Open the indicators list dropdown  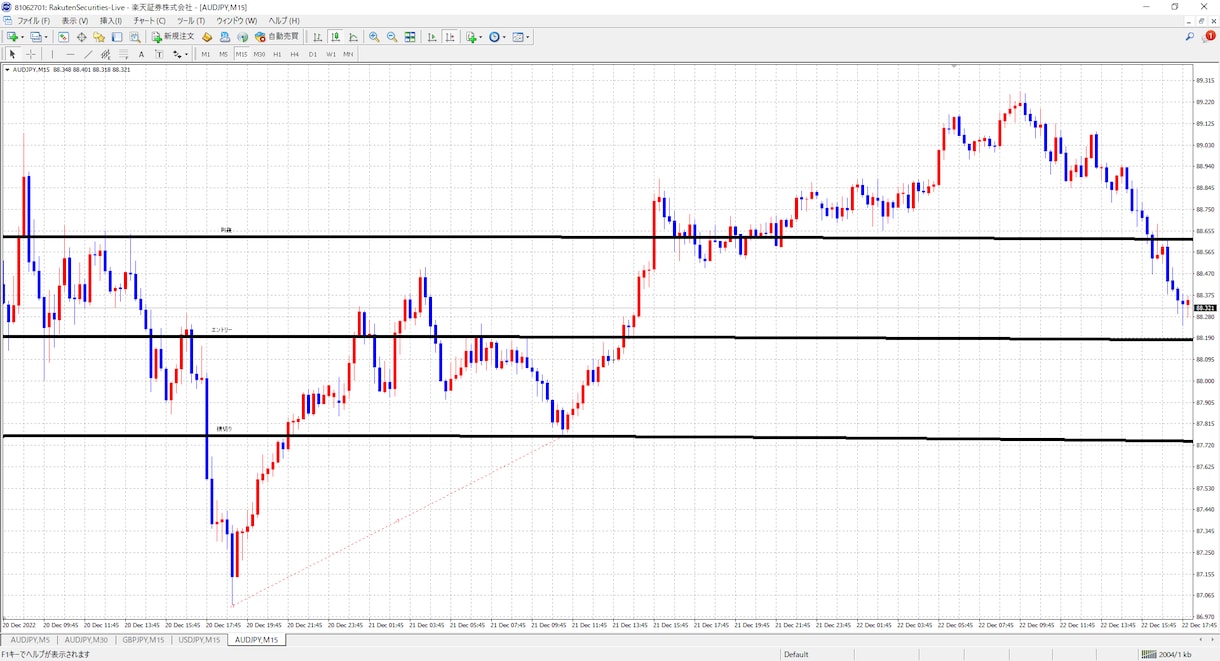coord(473,37)
